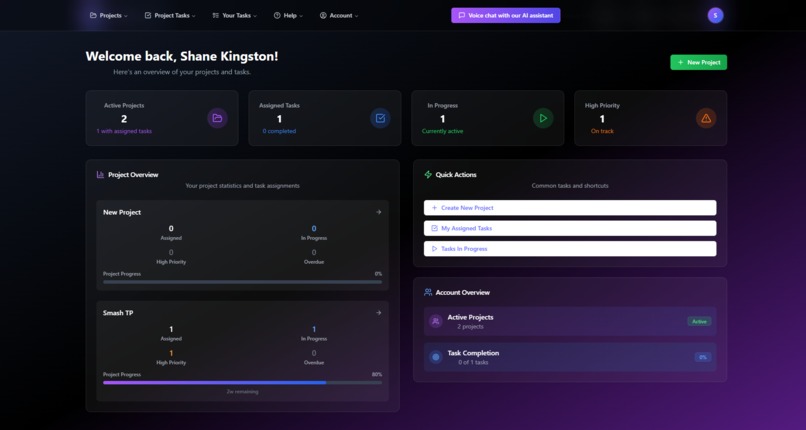Click the user circle icon beside Account
The height and width of the screenshot is (430, 806).
point(323,15)
